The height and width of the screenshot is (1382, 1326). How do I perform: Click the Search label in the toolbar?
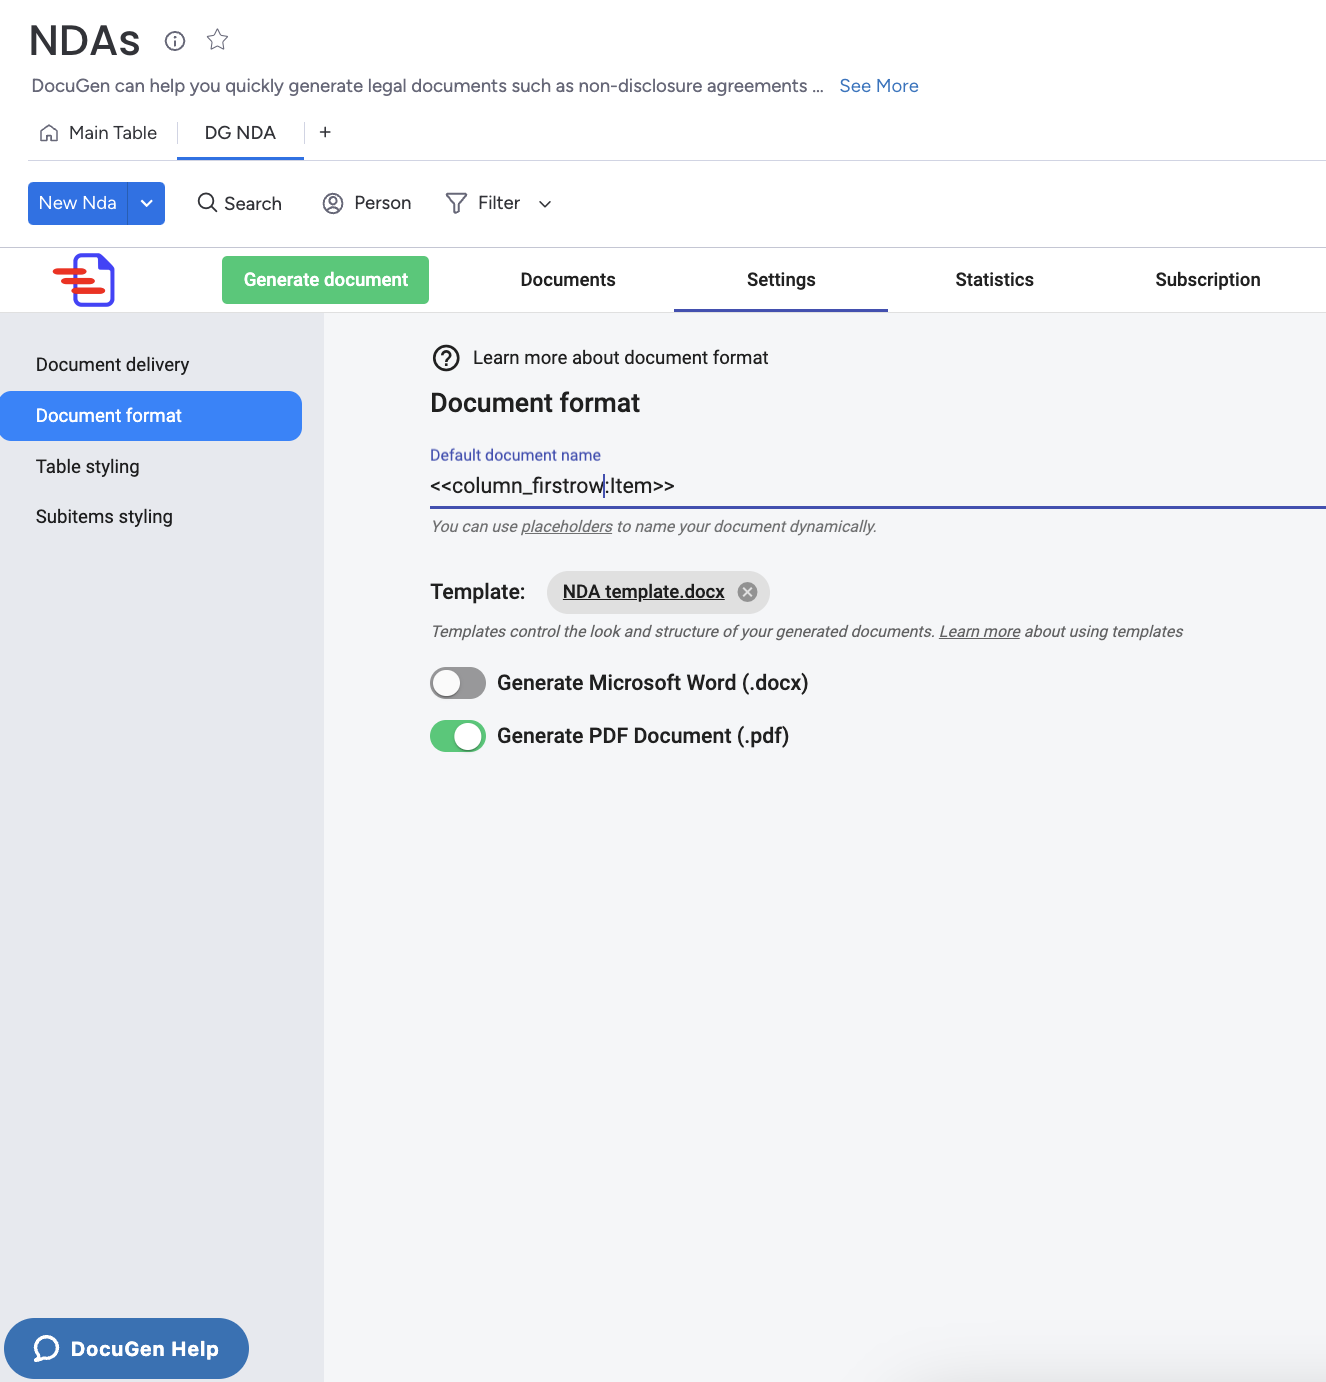(253, 204)
